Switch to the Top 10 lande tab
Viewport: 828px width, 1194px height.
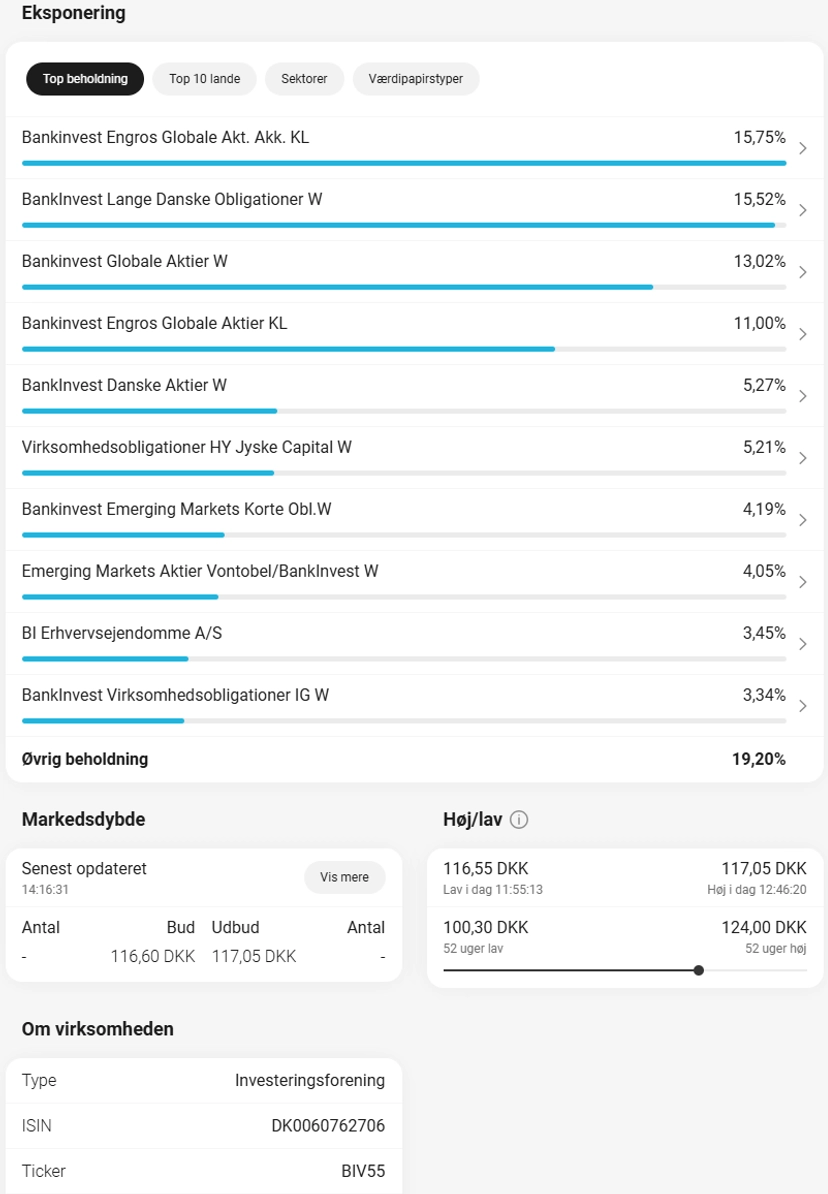pyautogui.click(x=204, y=78)
